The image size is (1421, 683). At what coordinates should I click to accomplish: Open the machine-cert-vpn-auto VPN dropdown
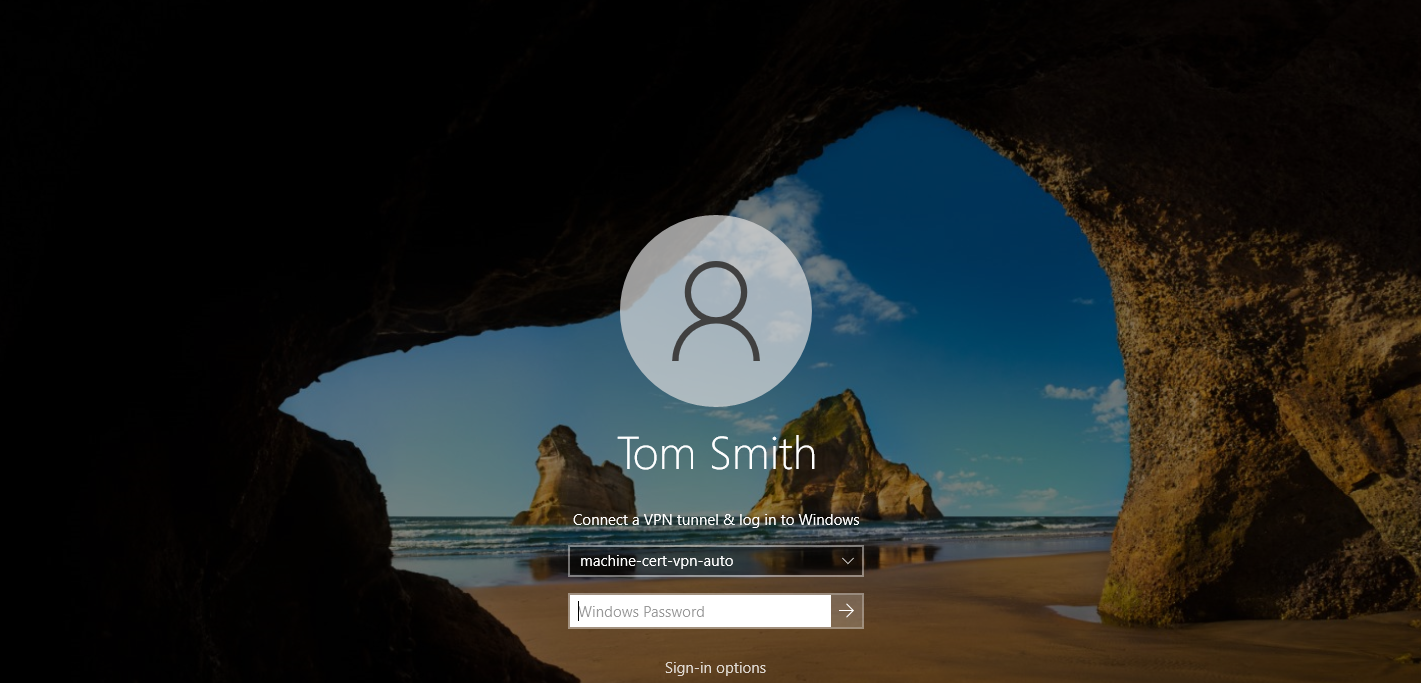pos(716,561)
